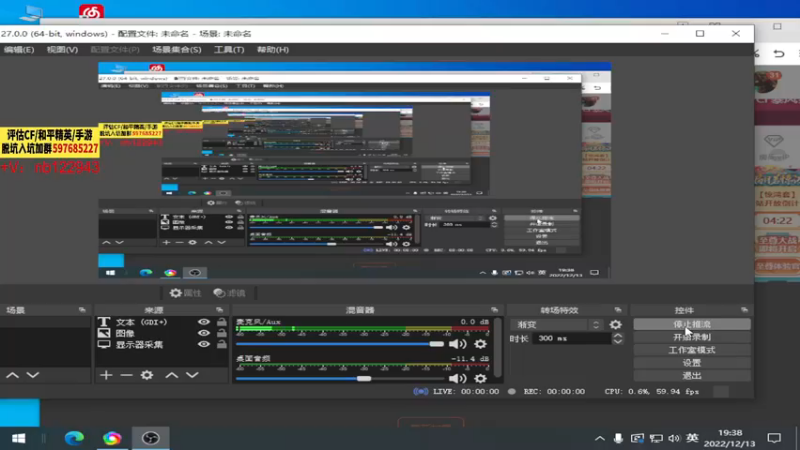The image size is (800, 450).
Task: Add a new source with the plus icon
Action: (x=106, y=376)
